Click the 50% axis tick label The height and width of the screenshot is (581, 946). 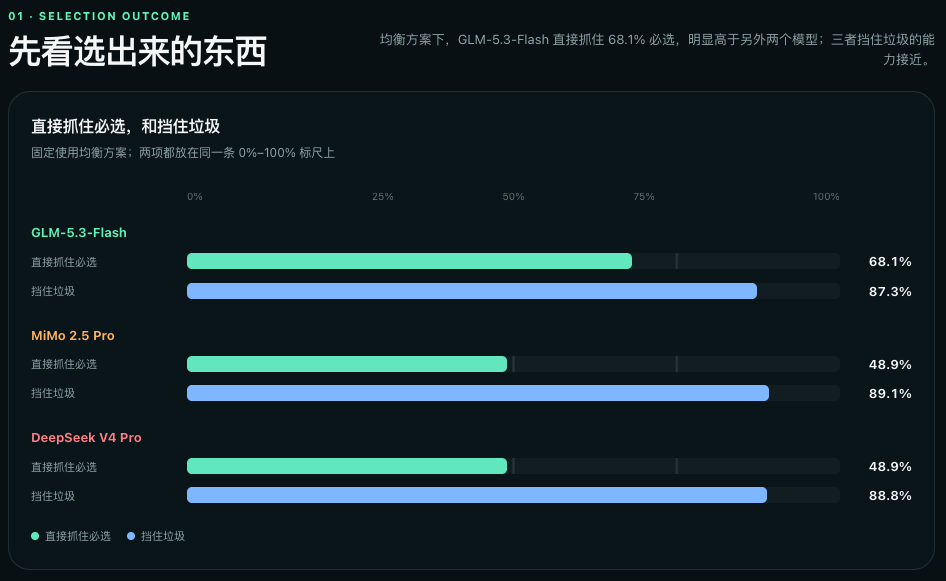pos(513,197)
